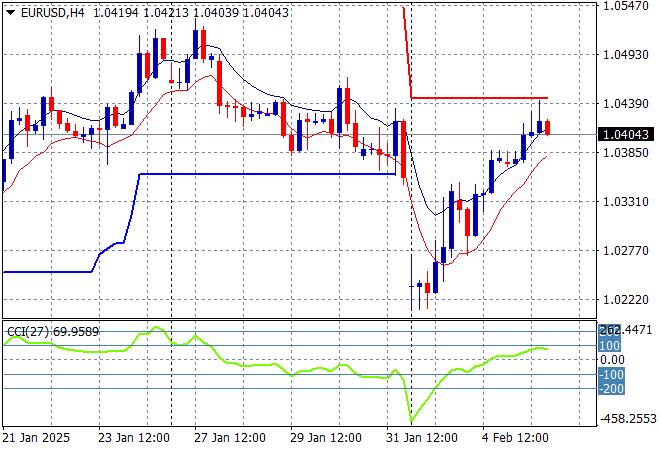The height and width of the screenshot is (450, 660).
Task: Click the 4 Feb 12:00 time label
Action: coord(515,438)
